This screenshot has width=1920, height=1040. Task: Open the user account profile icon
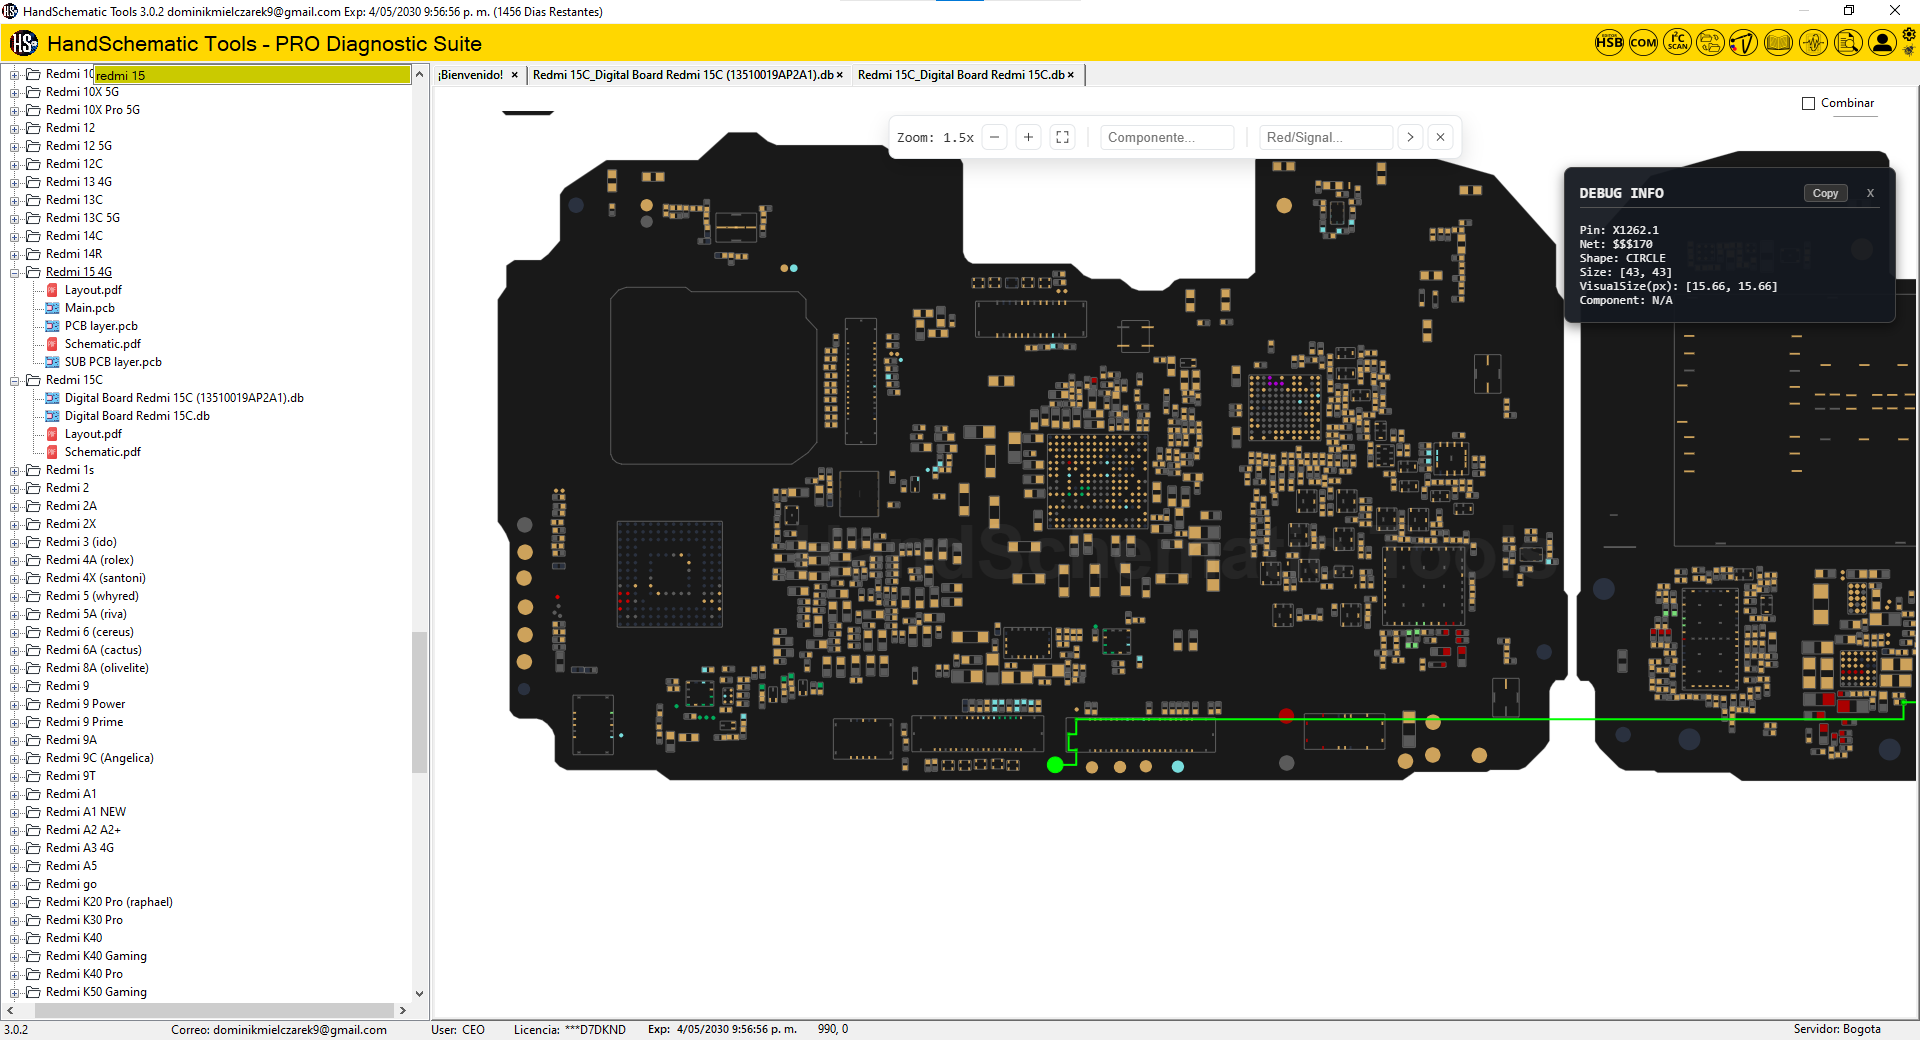1882,43
